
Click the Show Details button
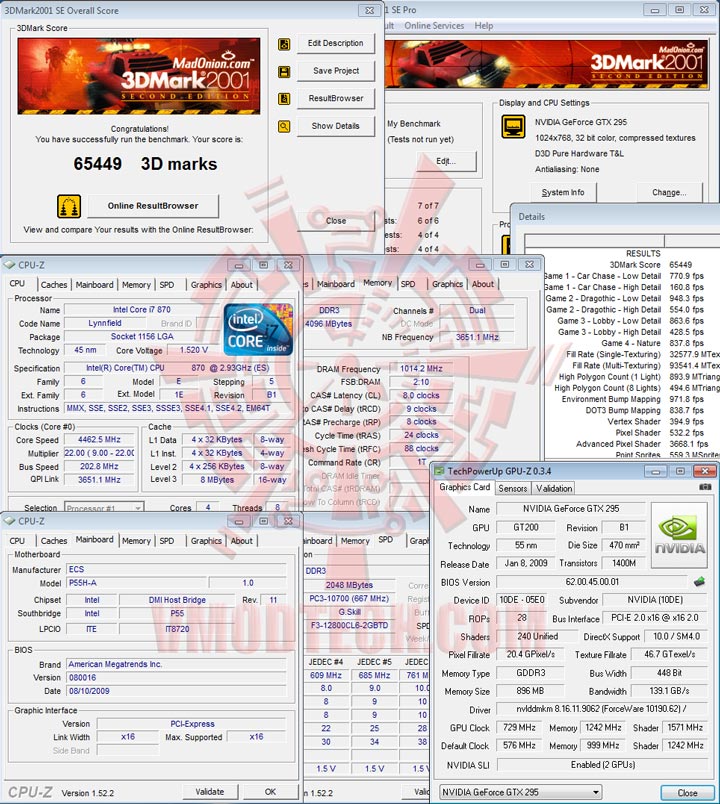tap(336, 126)
